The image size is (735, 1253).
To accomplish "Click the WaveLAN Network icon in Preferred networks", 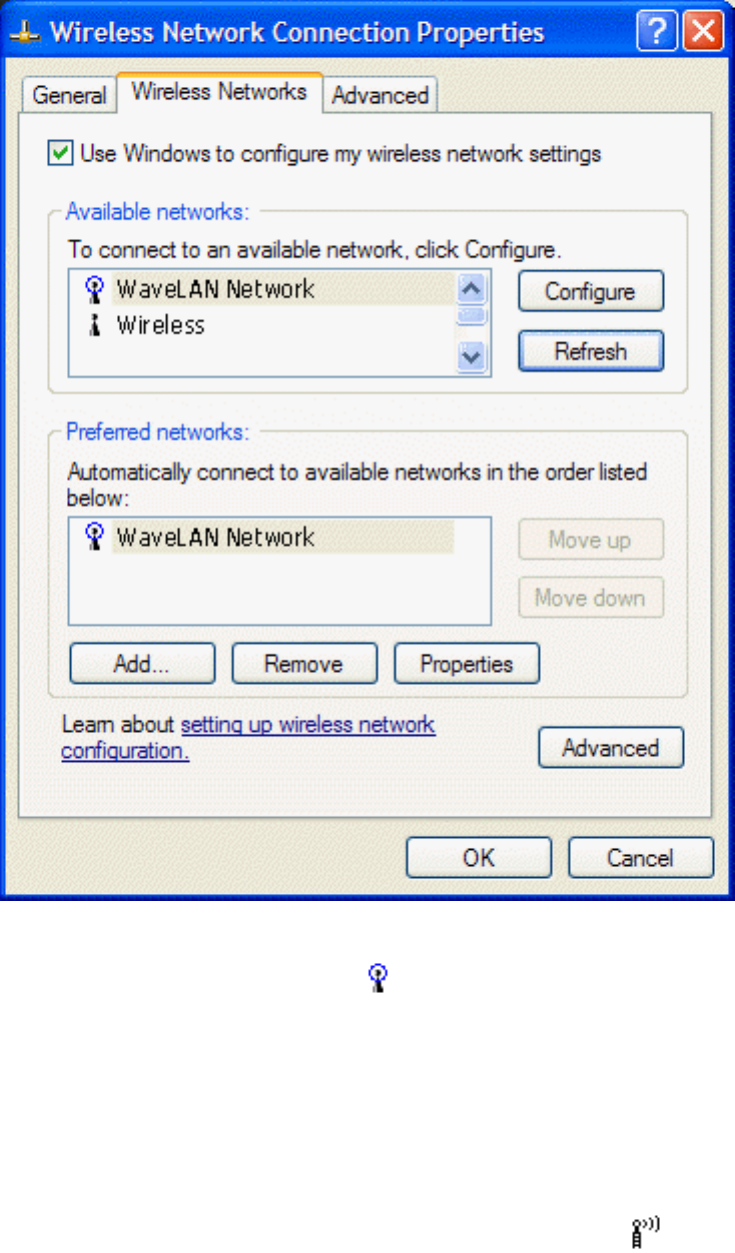I will [x=94, y=537].
